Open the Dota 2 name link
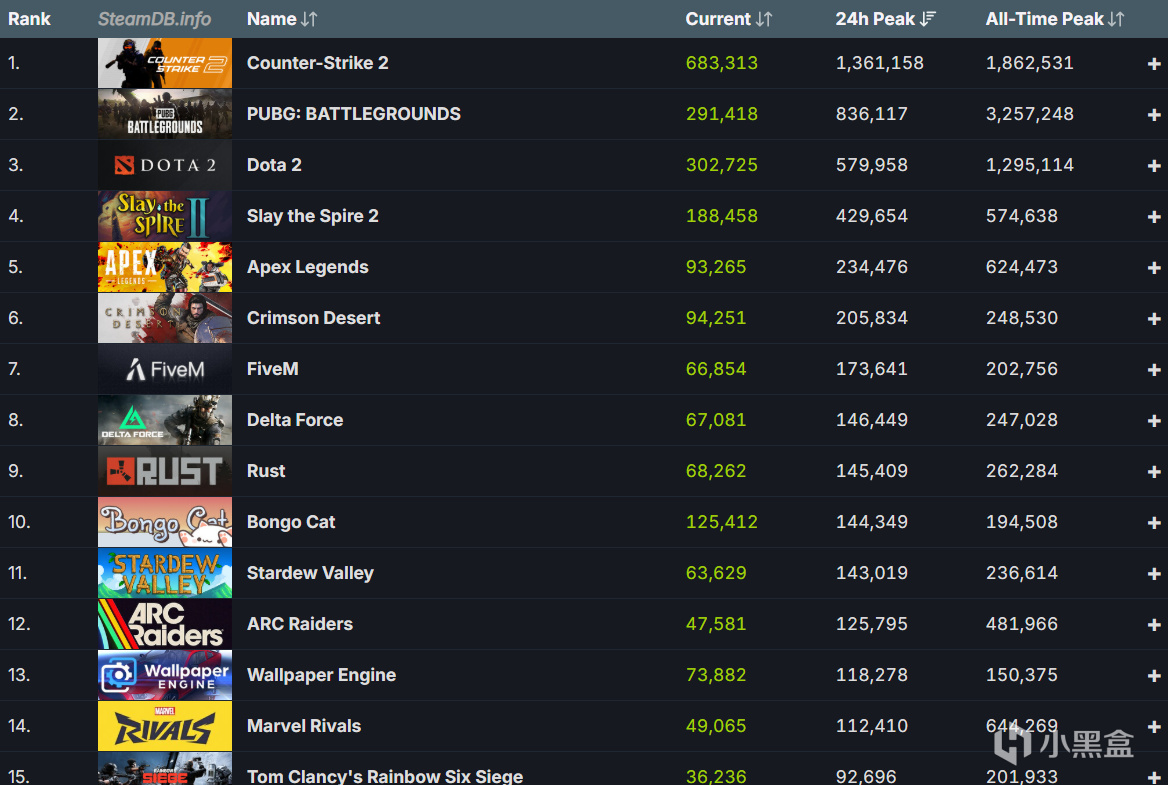The image size is (1168, 785). coord(274,165)
